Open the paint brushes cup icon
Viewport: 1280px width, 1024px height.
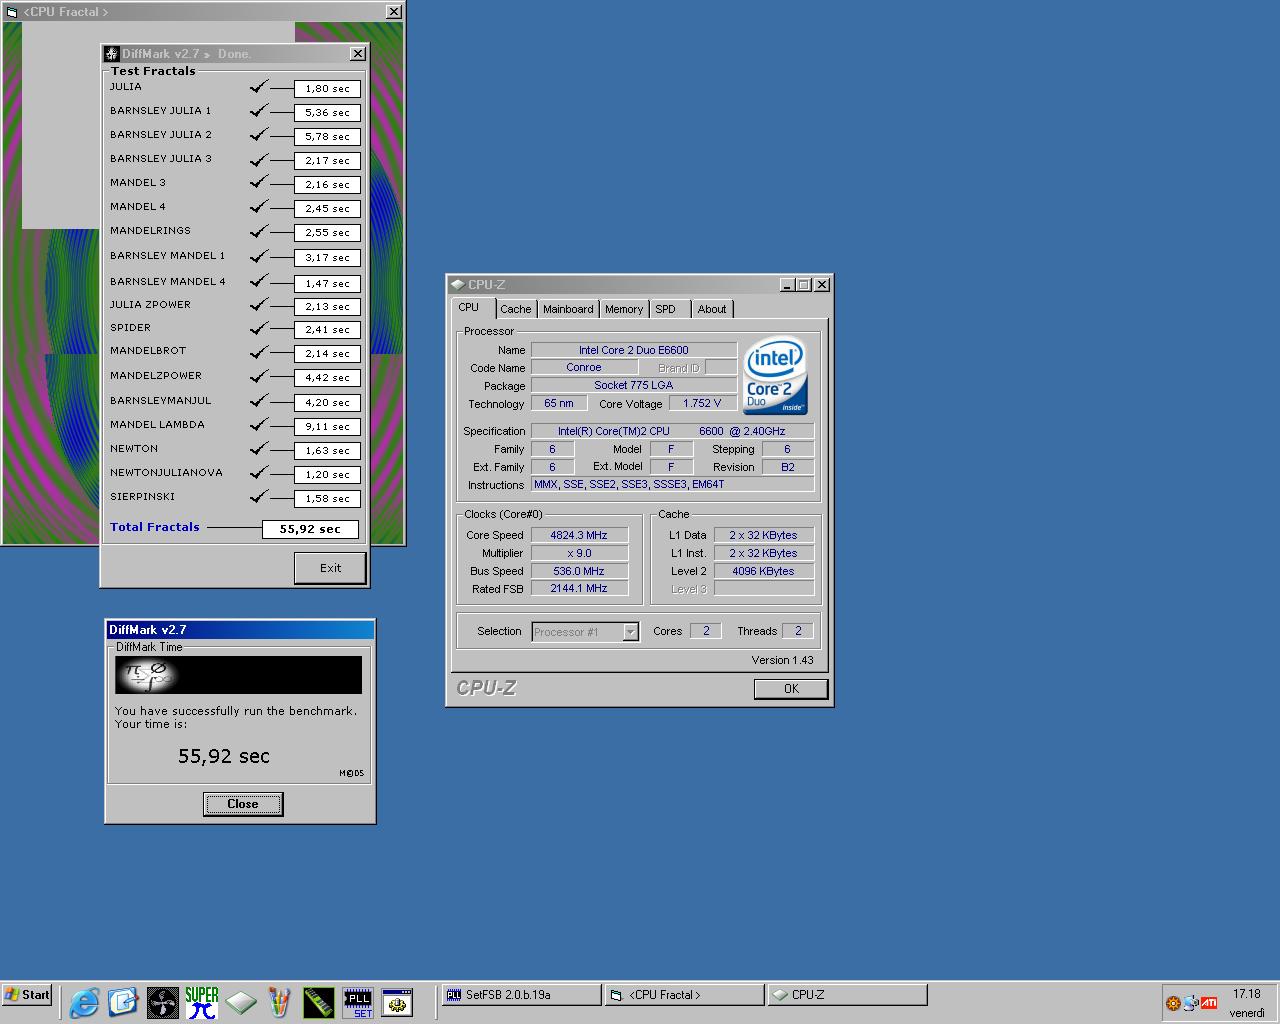coord(280,1002)
